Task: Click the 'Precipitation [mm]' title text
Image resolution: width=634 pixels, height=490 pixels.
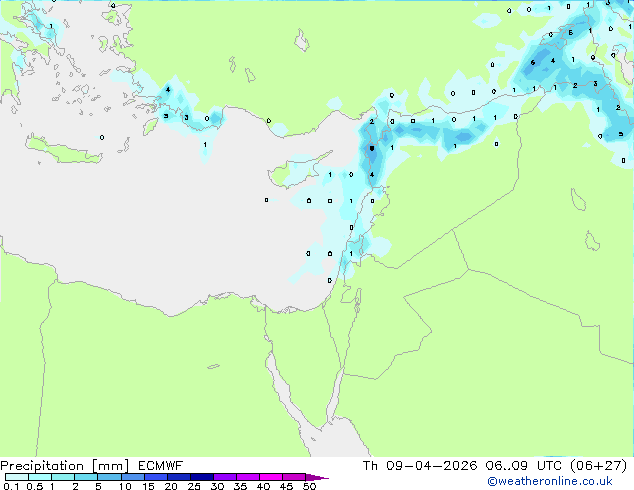Action: coord(65,466)
